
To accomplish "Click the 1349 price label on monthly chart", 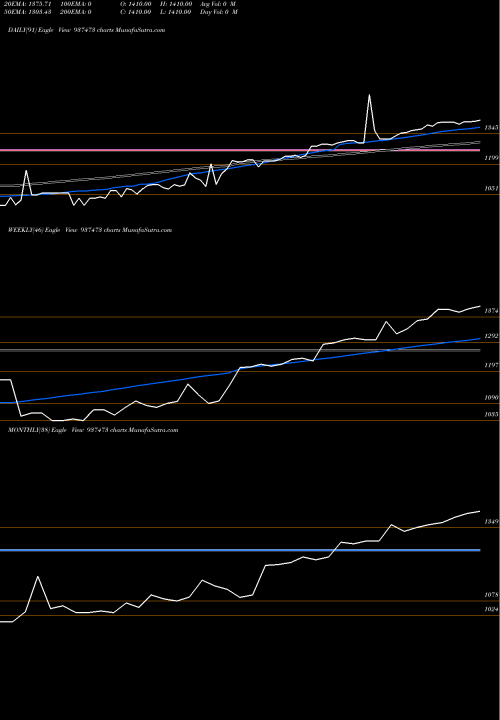I will pos(491,522).
